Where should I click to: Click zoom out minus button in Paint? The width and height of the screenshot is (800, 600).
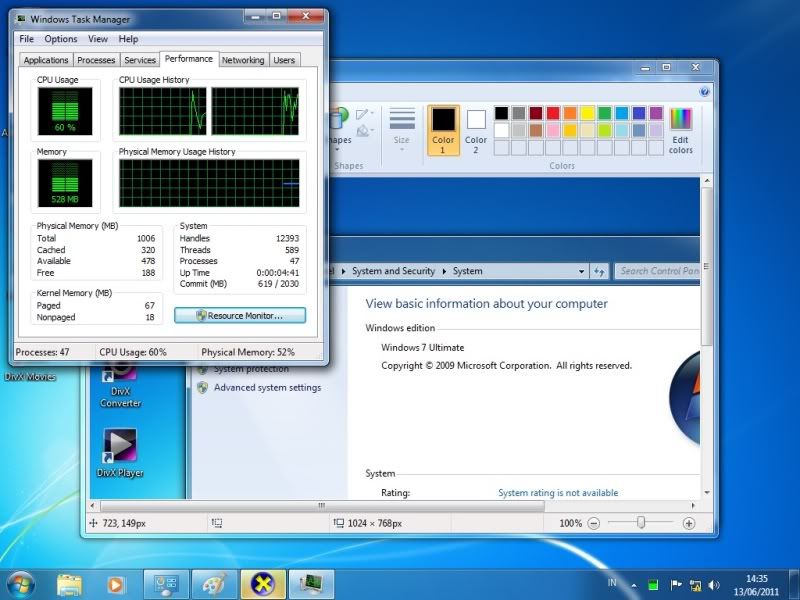593,523
